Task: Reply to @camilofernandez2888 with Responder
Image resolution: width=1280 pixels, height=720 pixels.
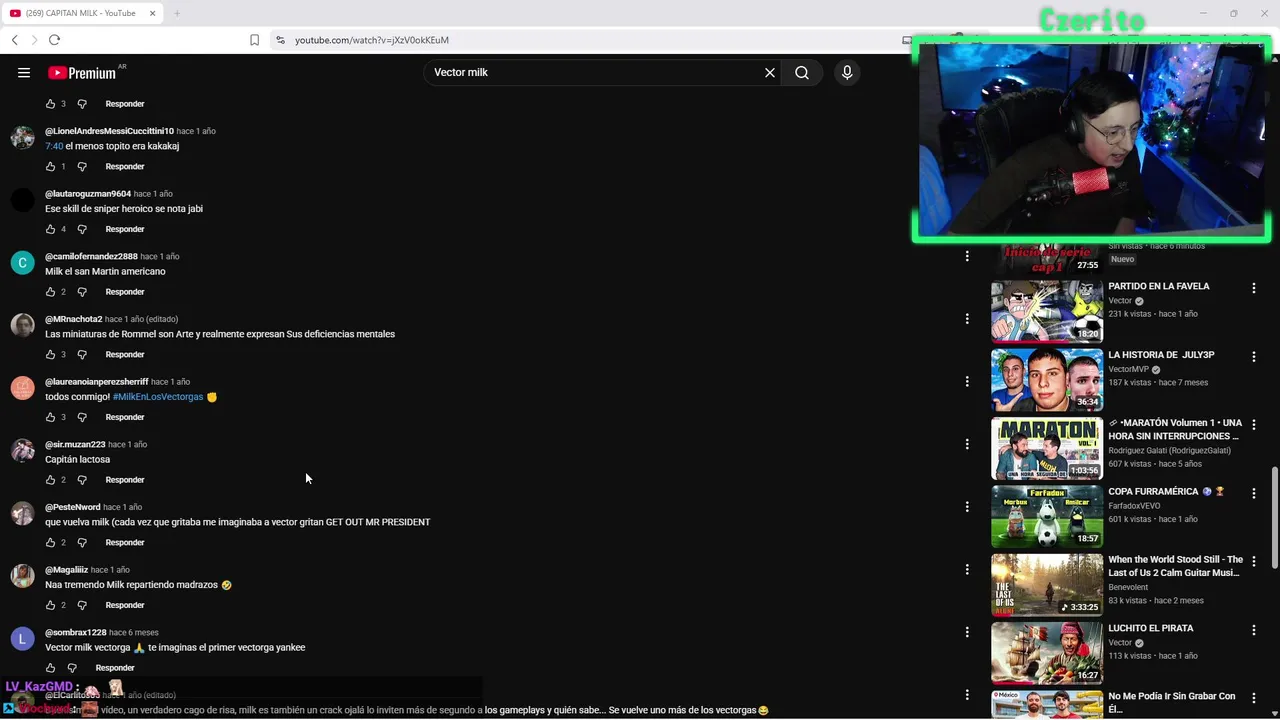Action: click(x=125, y=292)
